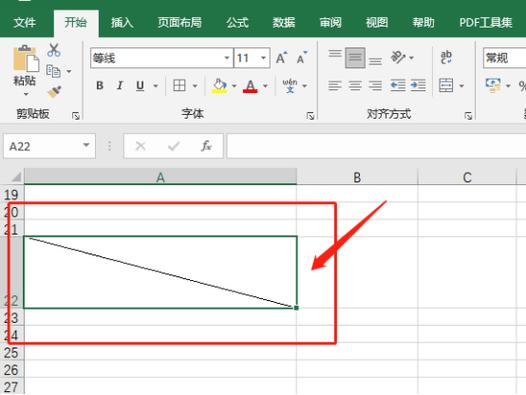Open Font settings dialog launcher

310,116
